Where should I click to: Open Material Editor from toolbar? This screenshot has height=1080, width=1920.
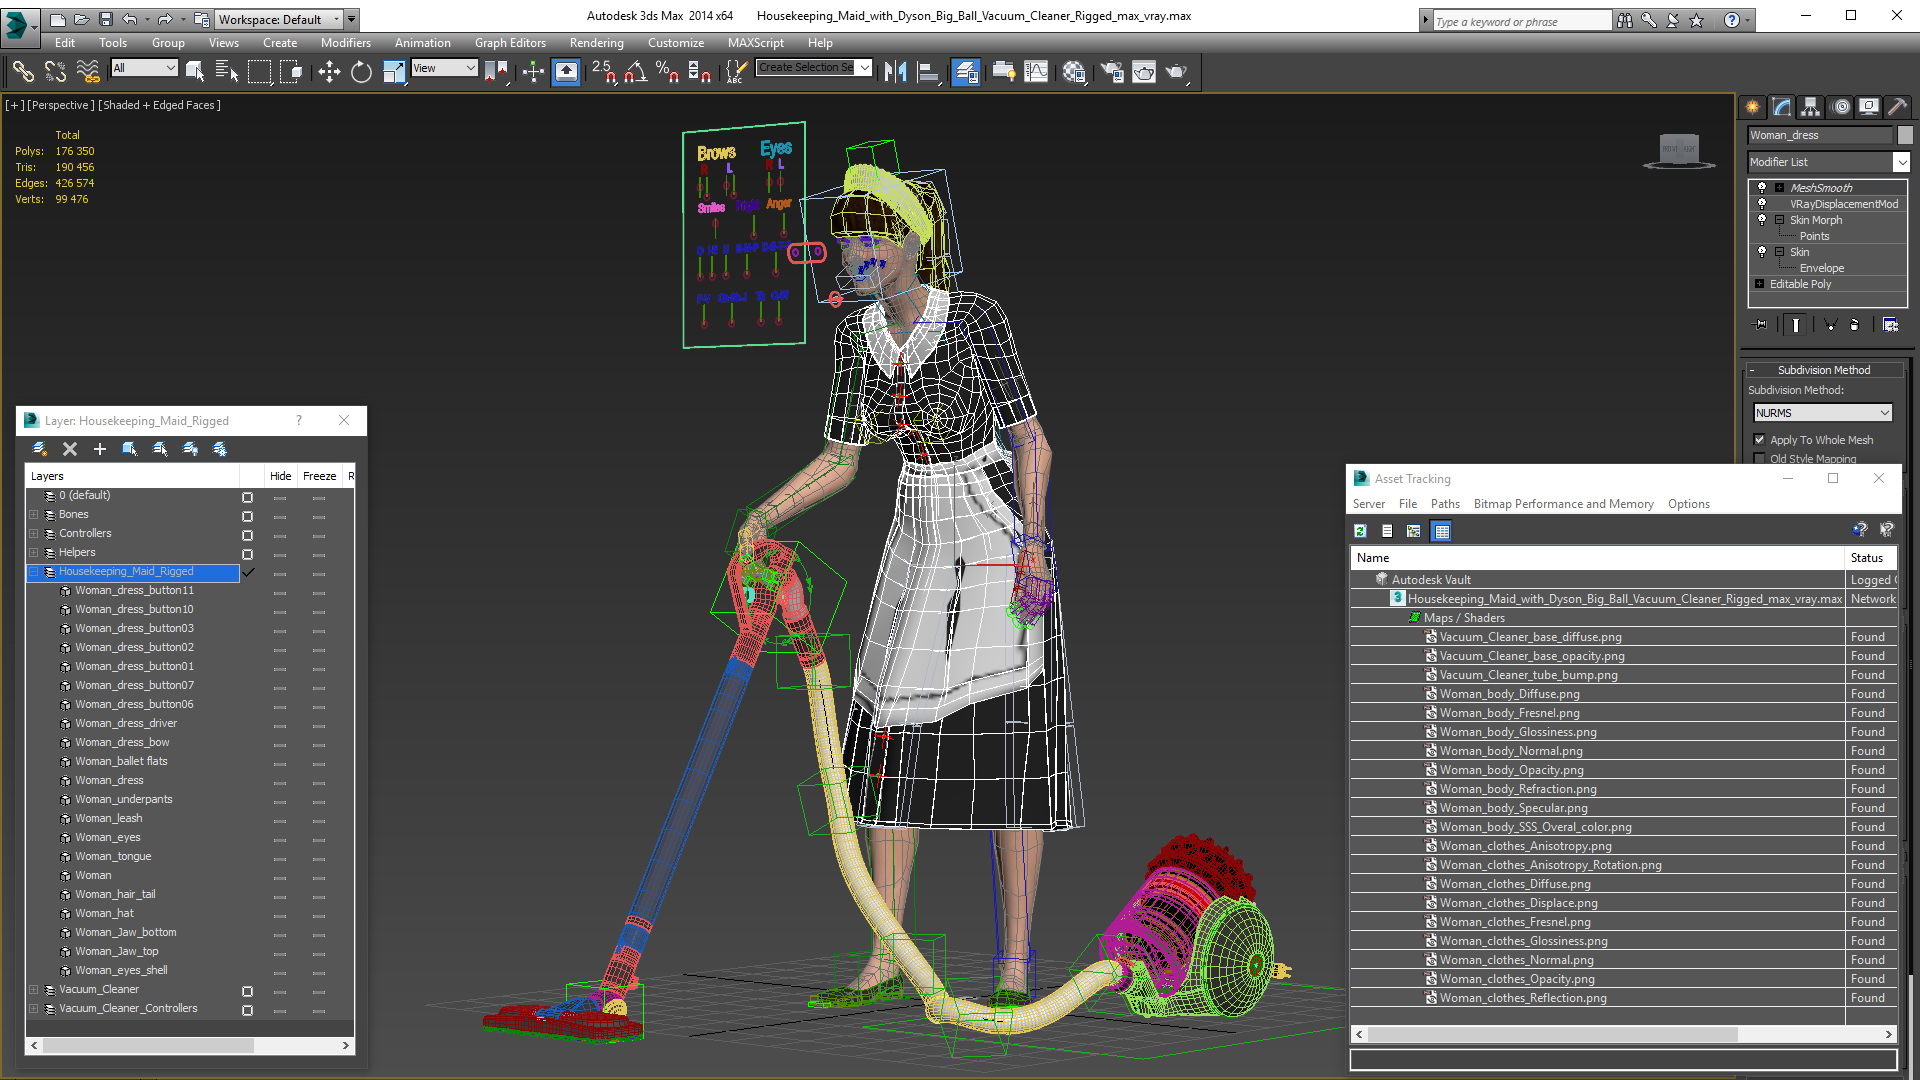1074,71
